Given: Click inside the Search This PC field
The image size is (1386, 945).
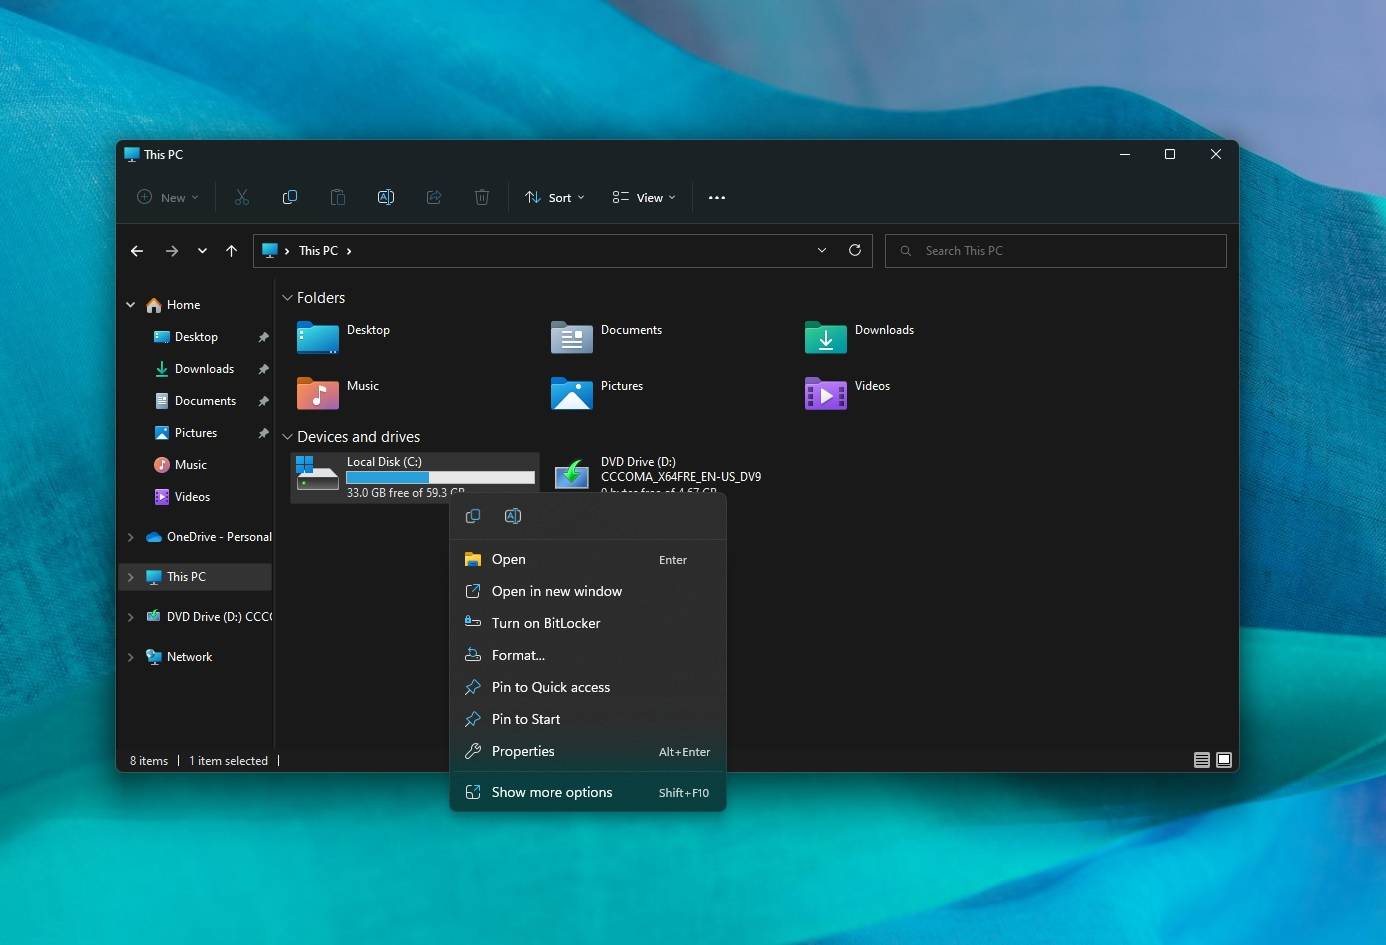Looking at the screenshot, I should pyautogui.click(x=1055, y=250).
